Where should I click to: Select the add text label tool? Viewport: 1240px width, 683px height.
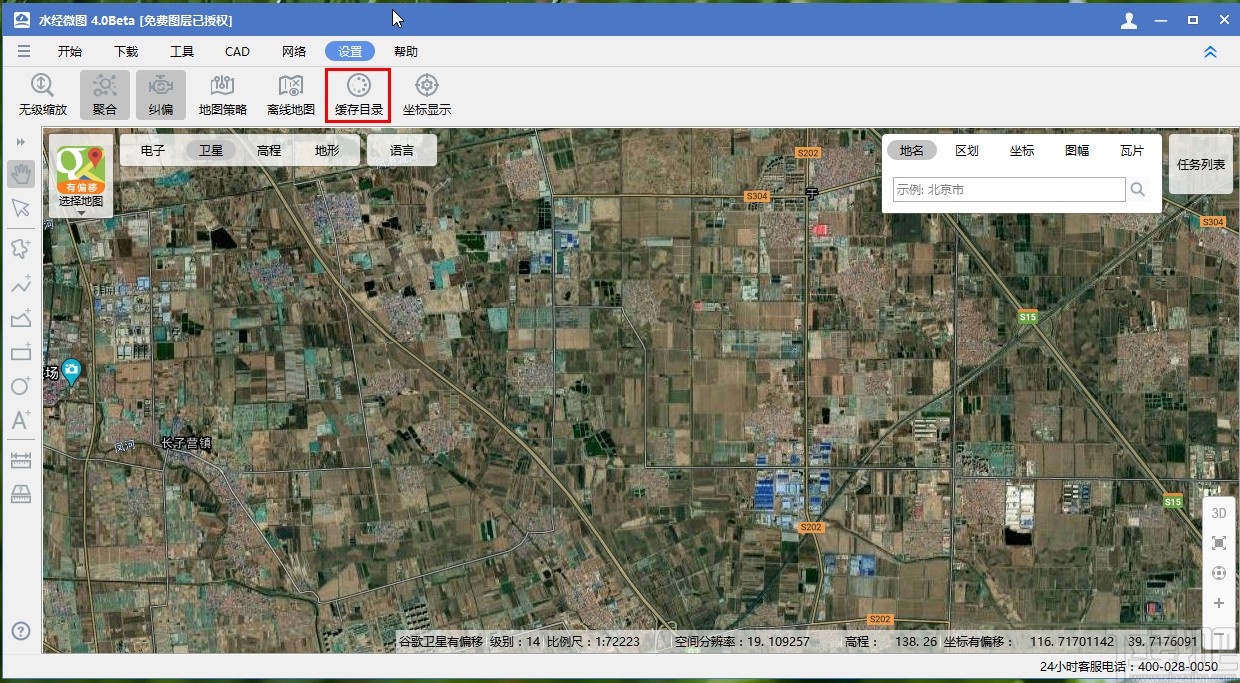pos(21,421)
